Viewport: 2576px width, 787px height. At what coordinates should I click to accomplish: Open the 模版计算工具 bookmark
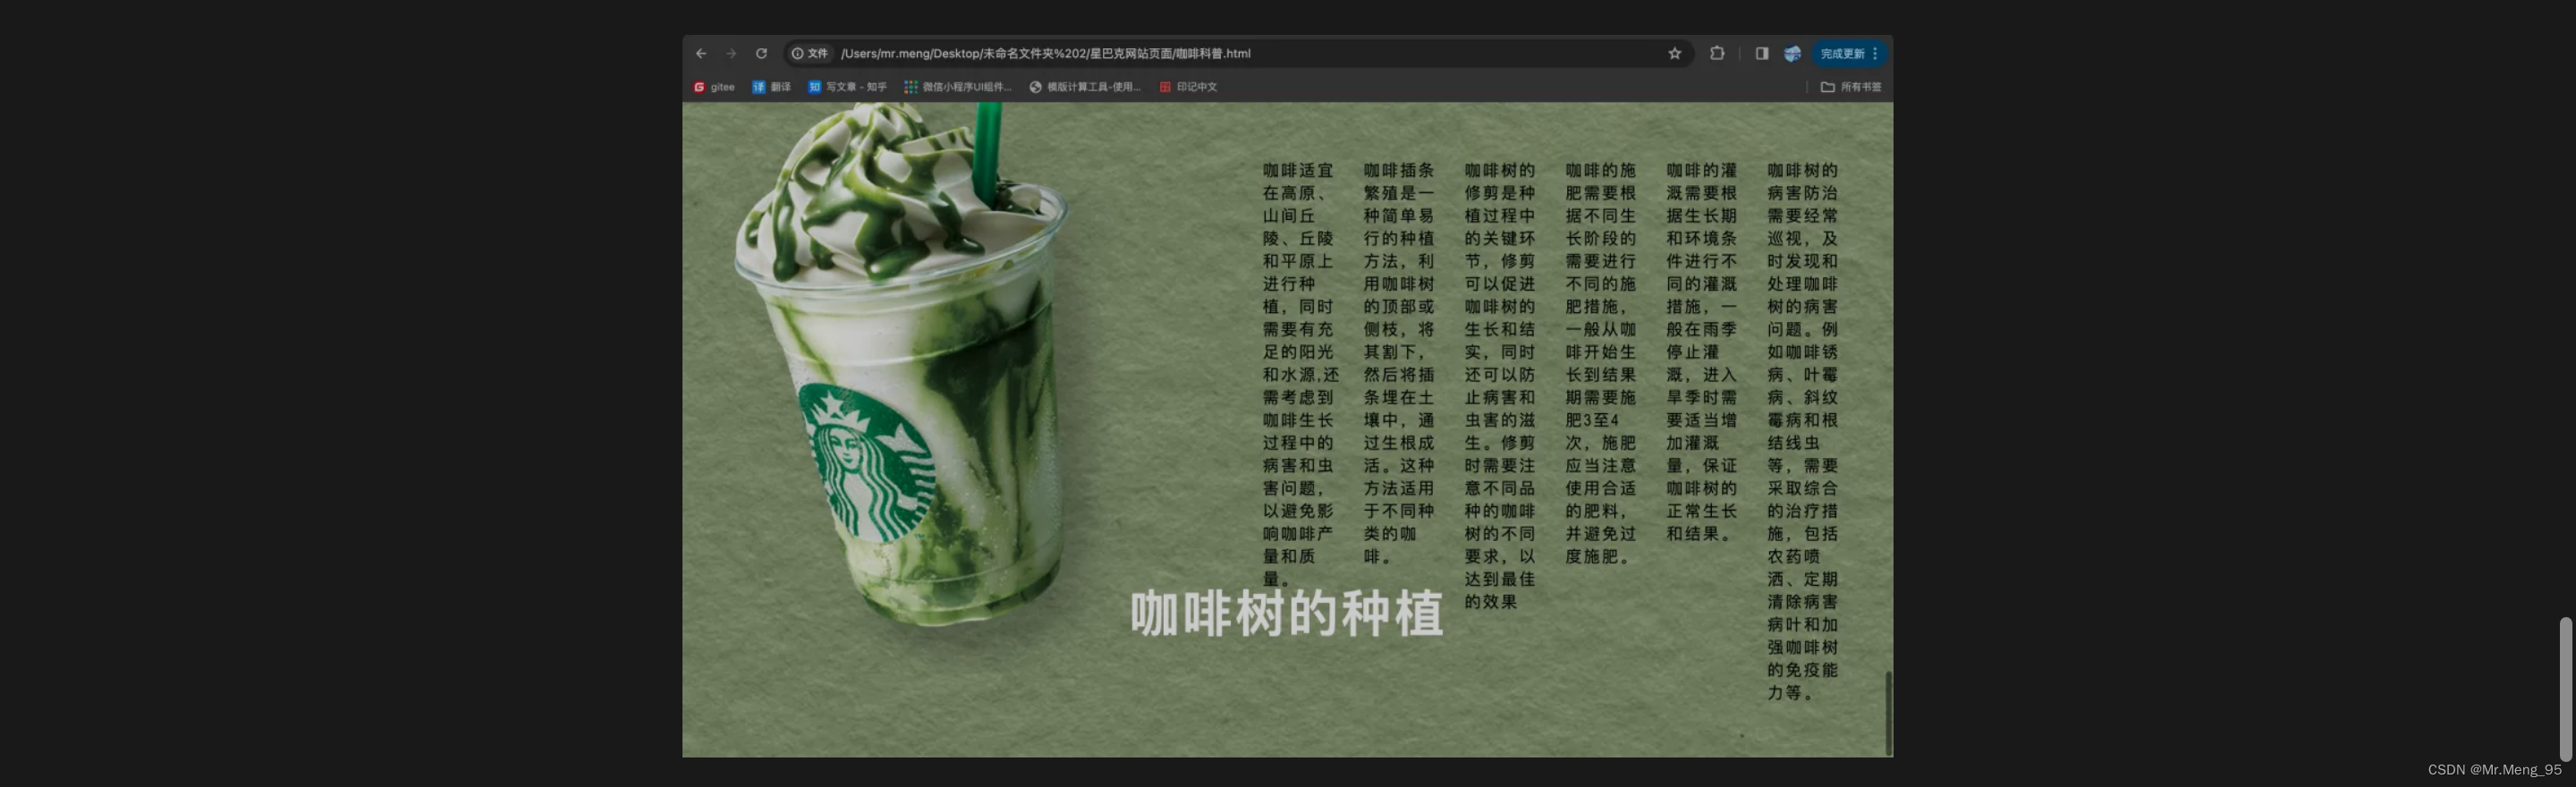[x=1085, y=87]
